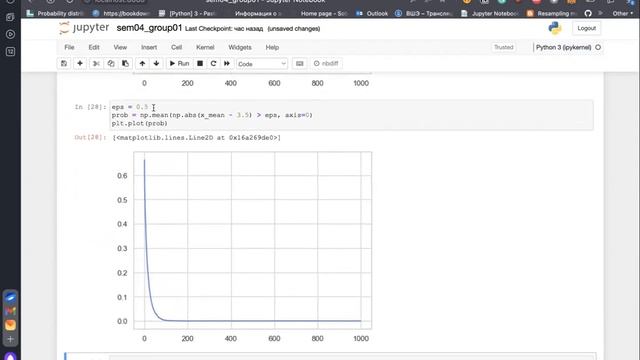
Task: Click the Trusted notebook indicator
Action: point(504,47)
